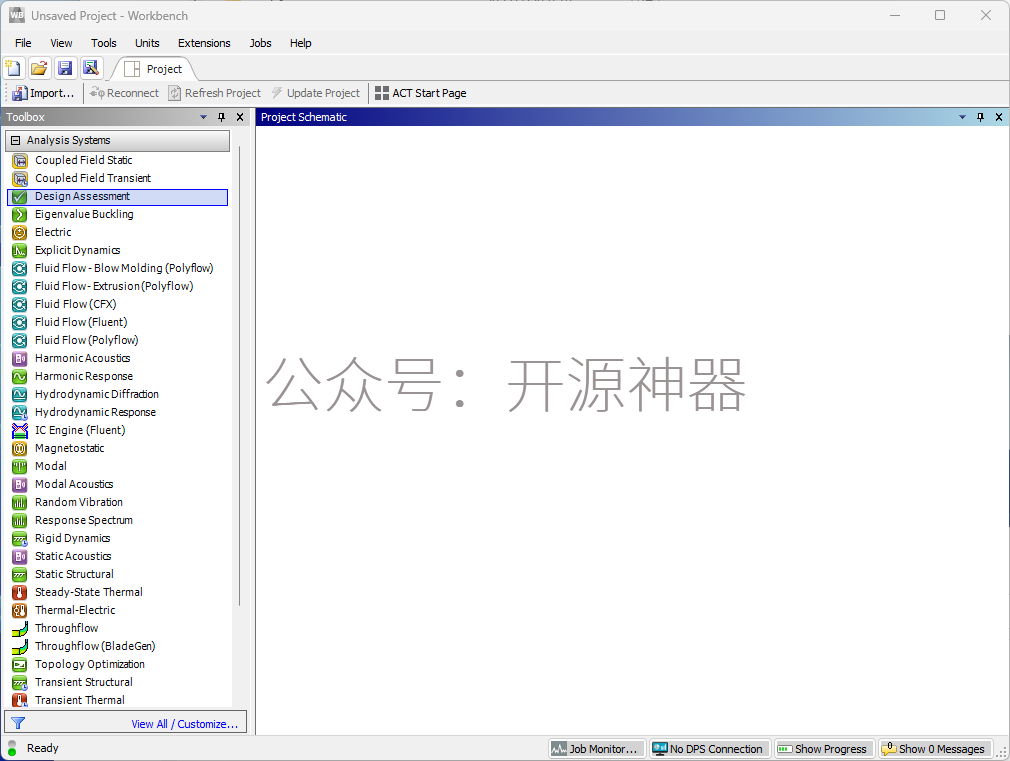The image size is (1010, 761).
Task: Open the Tools menu
Action: pos(104,43)
